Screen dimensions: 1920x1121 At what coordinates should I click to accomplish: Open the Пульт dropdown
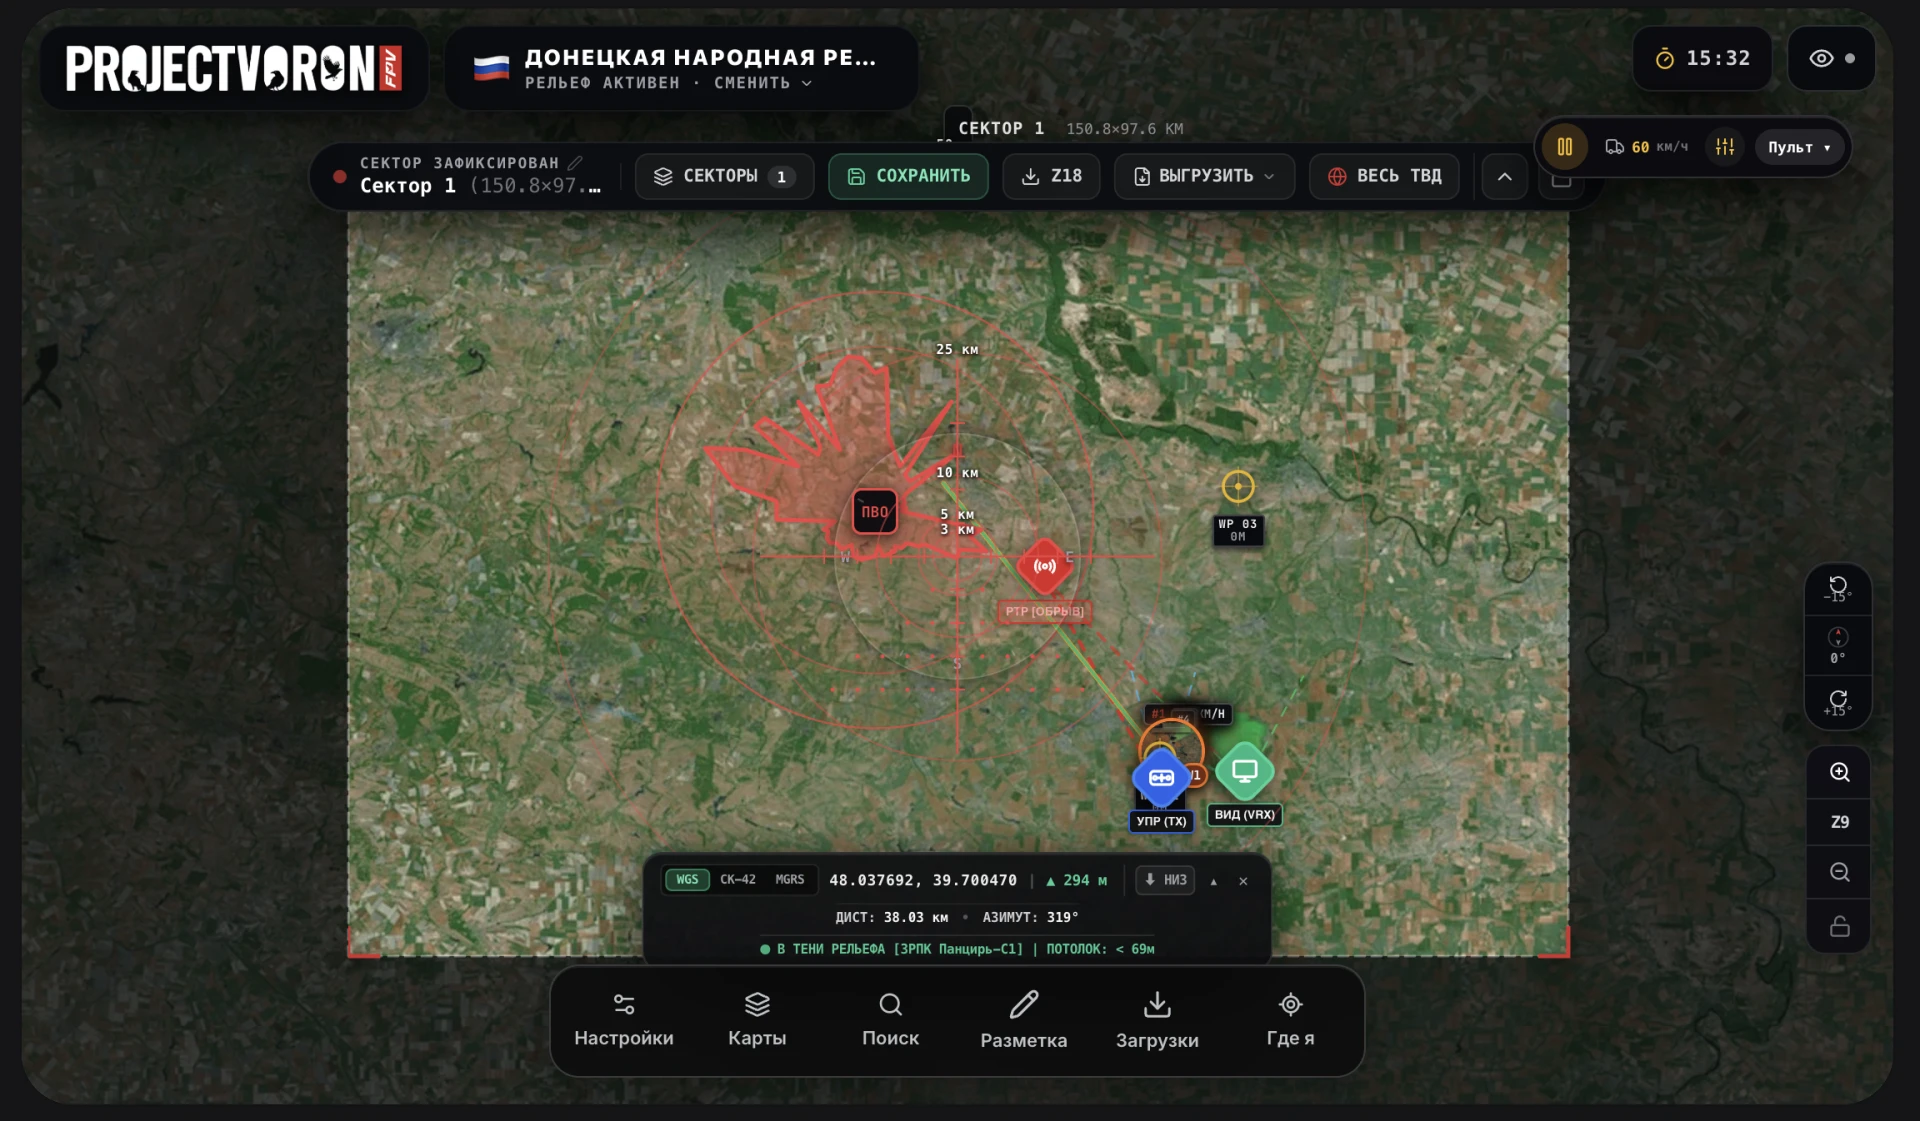(x=1798, y=147)
